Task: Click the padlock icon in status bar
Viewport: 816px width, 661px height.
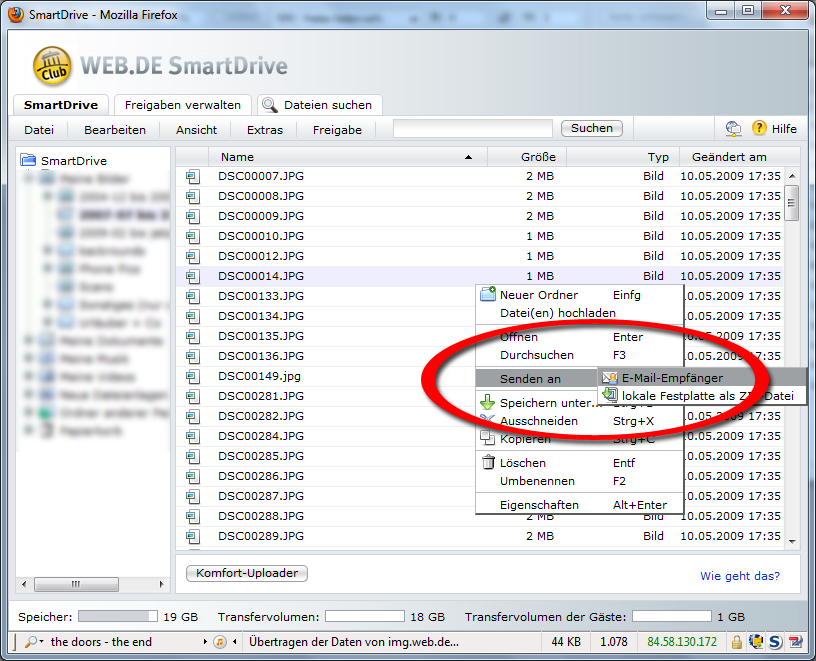Action: tap(736, 642)
